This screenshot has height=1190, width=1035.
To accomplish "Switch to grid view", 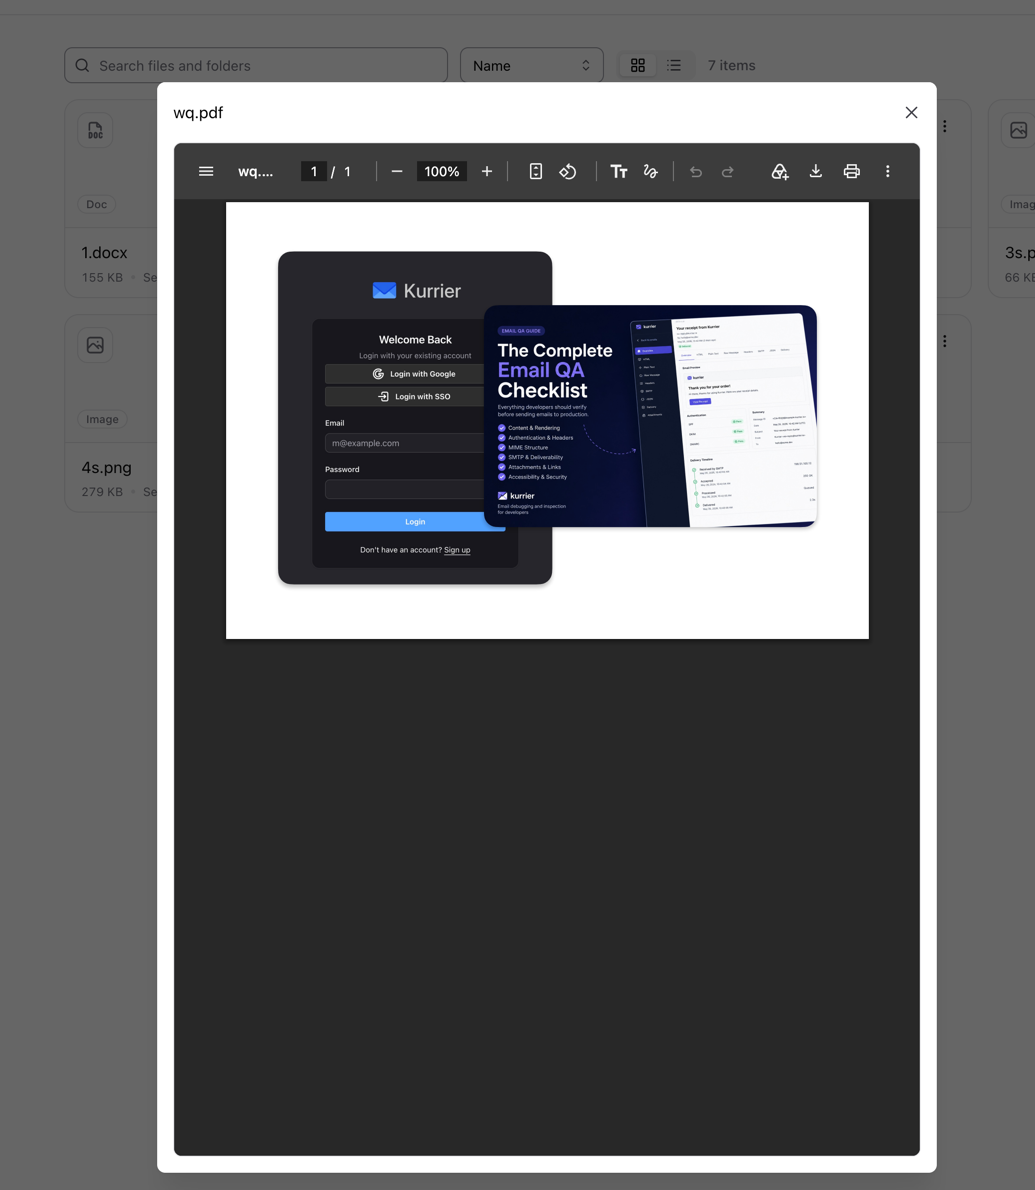I will (637, 65).
